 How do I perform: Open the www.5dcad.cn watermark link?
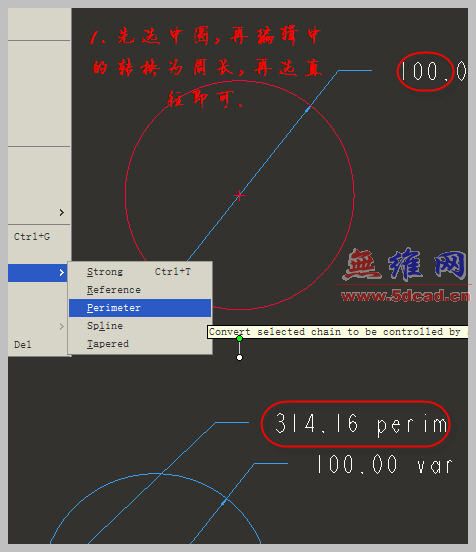[406, 296]
